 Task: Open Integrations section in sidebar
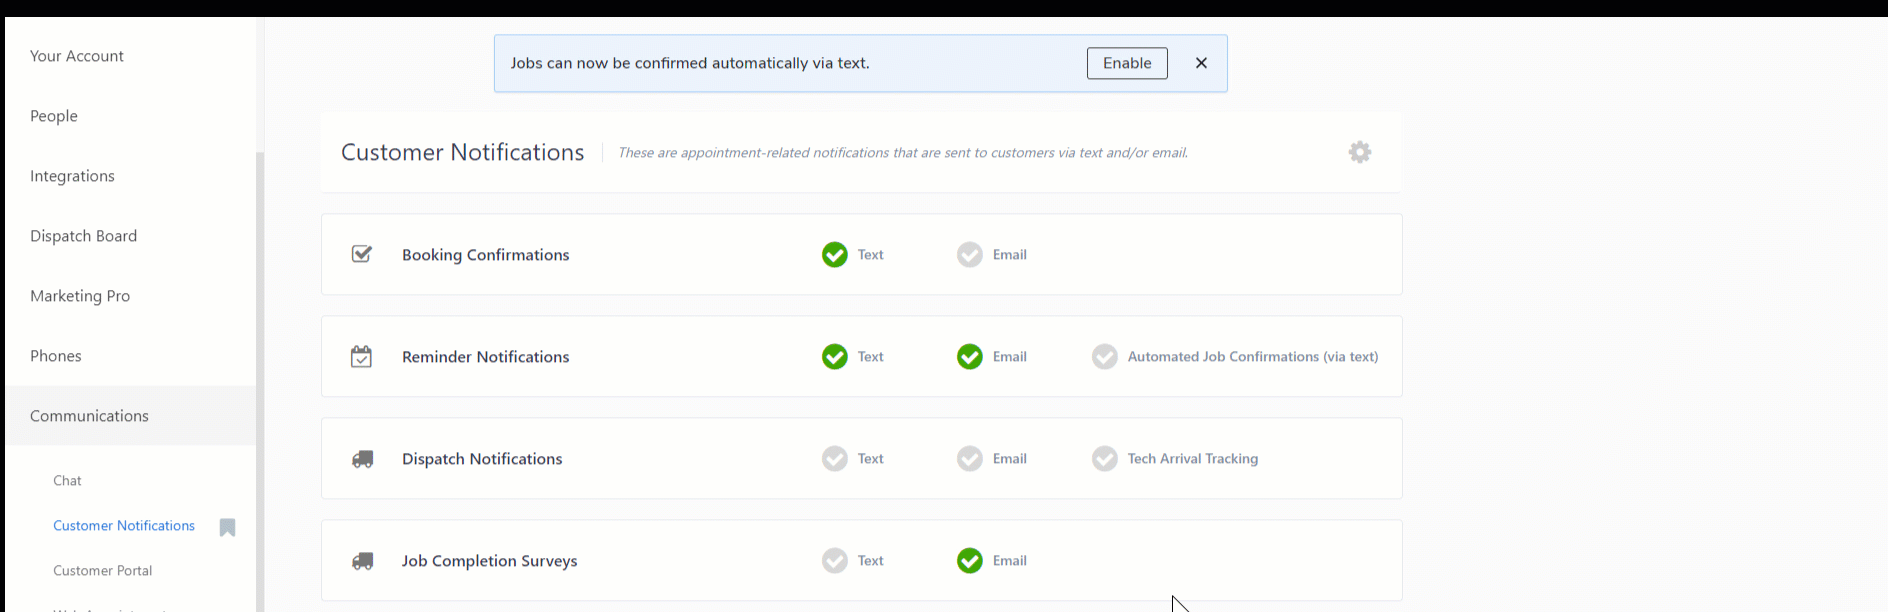(130, 176)
